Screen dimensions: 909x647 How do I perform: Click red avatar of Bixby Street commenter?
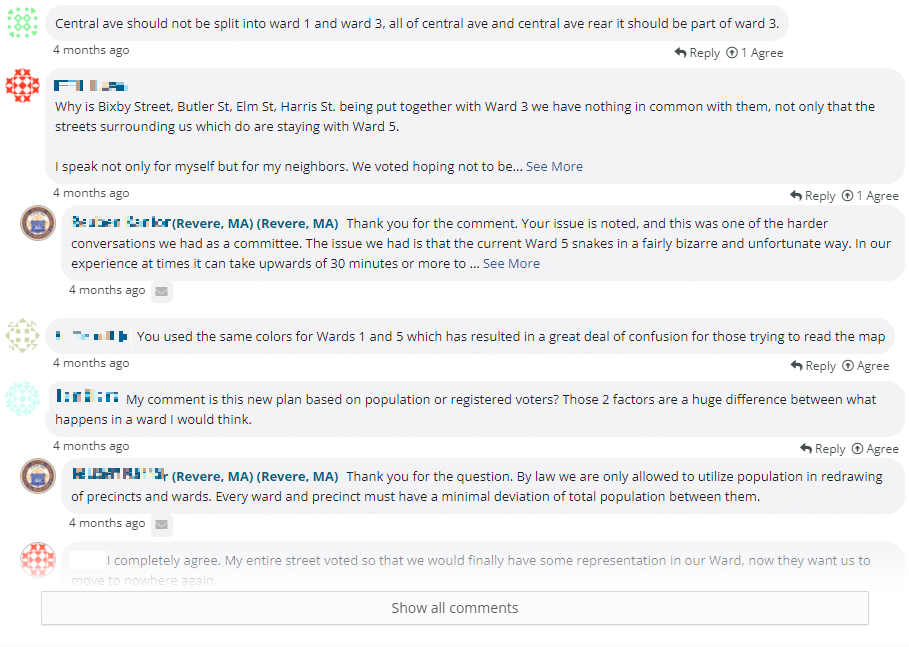coord(22,86)
